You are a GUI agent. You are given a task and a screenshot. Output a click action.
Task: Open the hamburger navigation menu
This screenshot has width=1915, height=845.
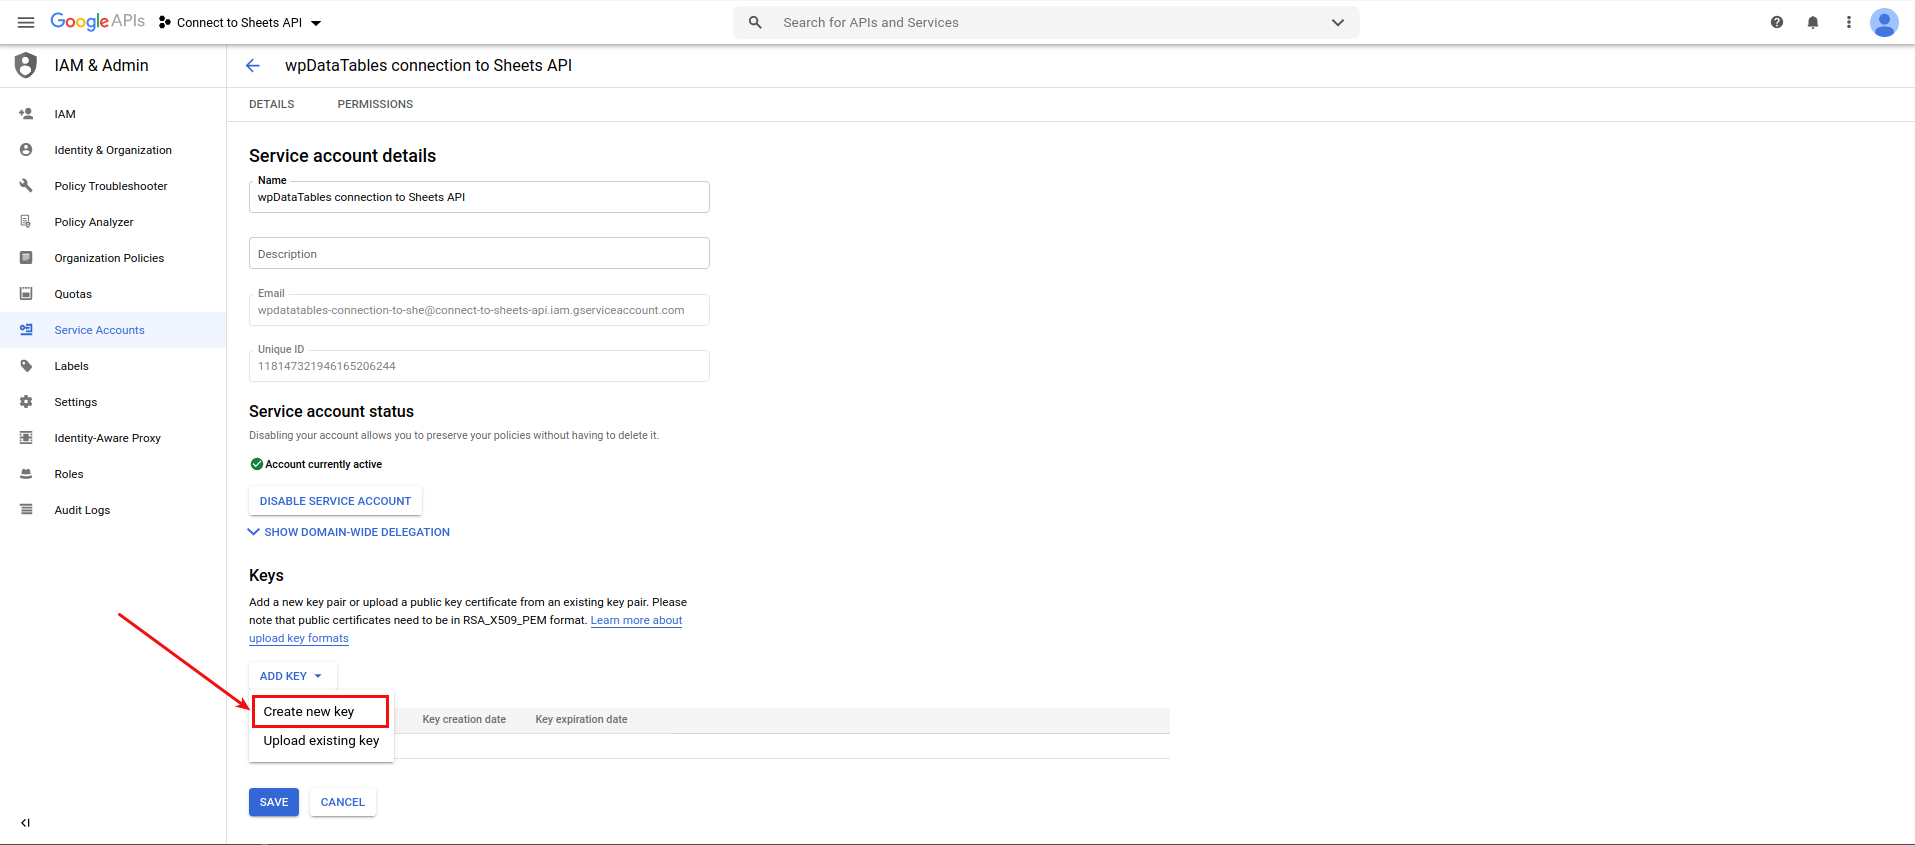pyautogui.click(x=26, y=22)
